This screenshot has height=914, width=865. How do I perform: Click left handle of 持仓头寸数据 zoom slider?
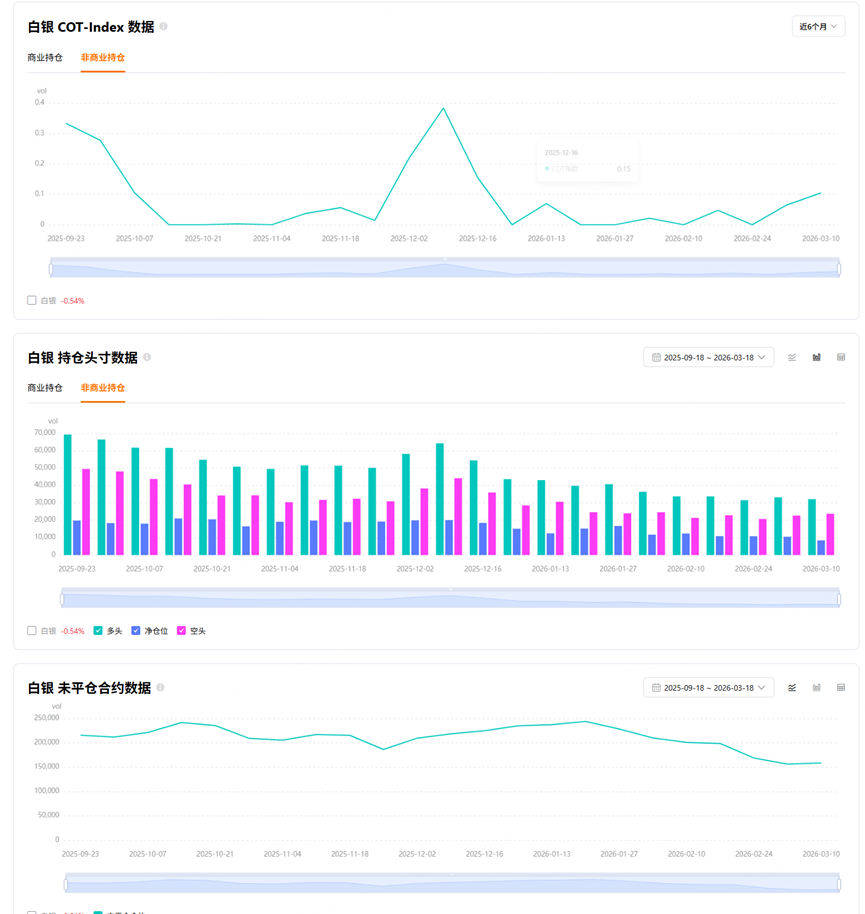point(62,599)
